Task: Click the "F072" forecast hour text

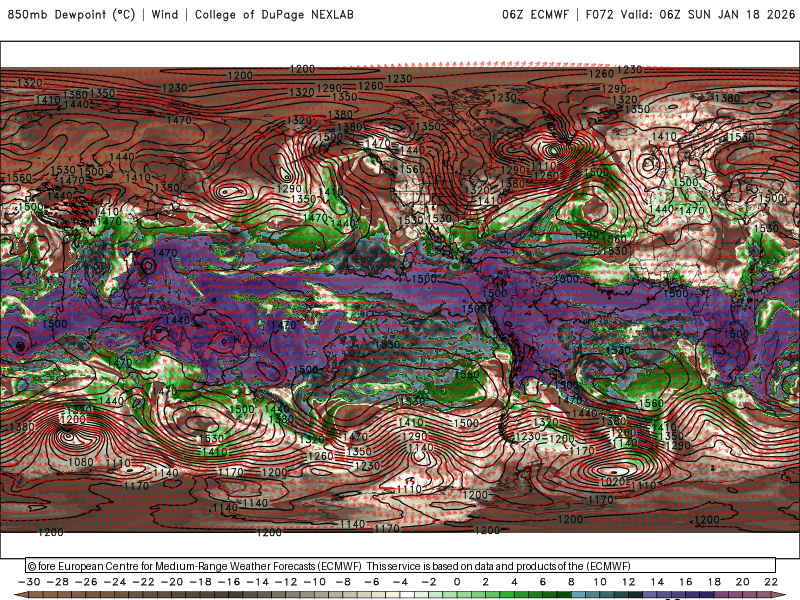Action: [x=599, y=14]
